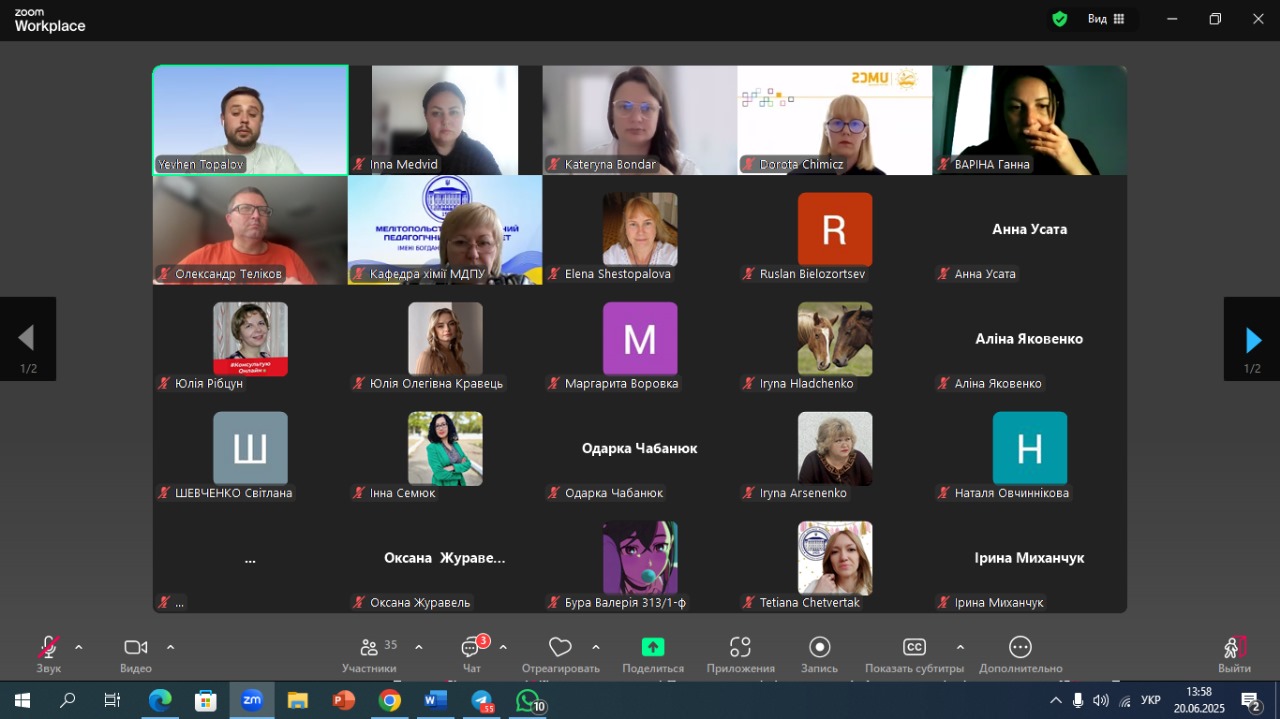The width and height of the screenshot is (1280, 719).
Task: Unmute the microphone audio button
Action: [48, 654]
